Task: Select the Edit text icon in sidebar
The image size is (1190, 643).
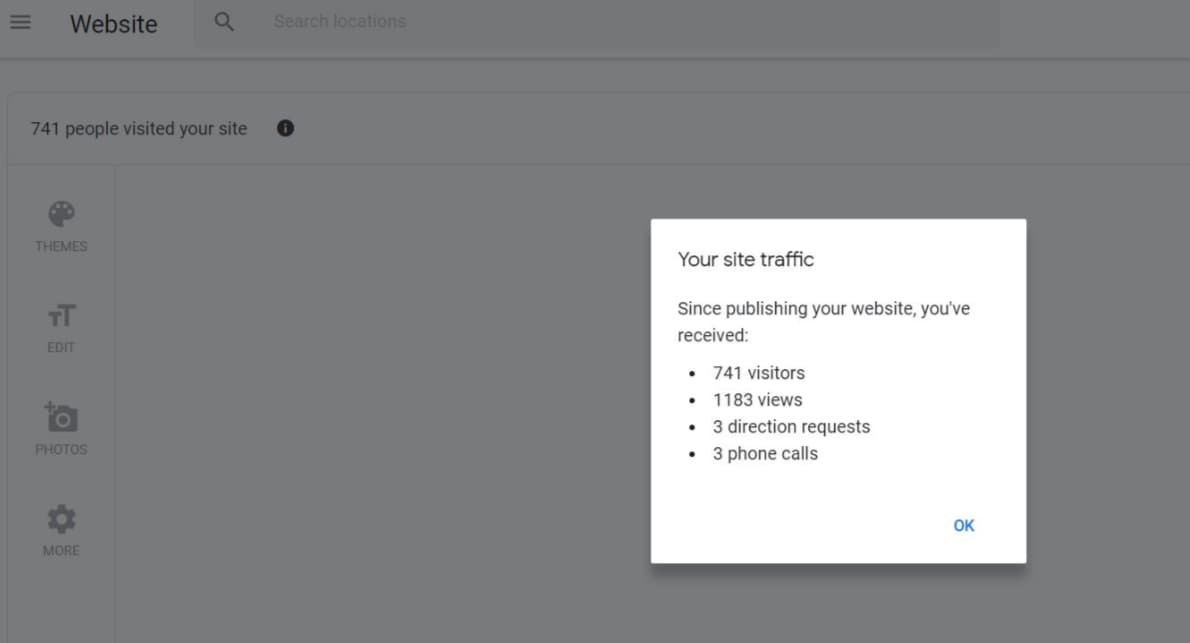Action: 61,315
